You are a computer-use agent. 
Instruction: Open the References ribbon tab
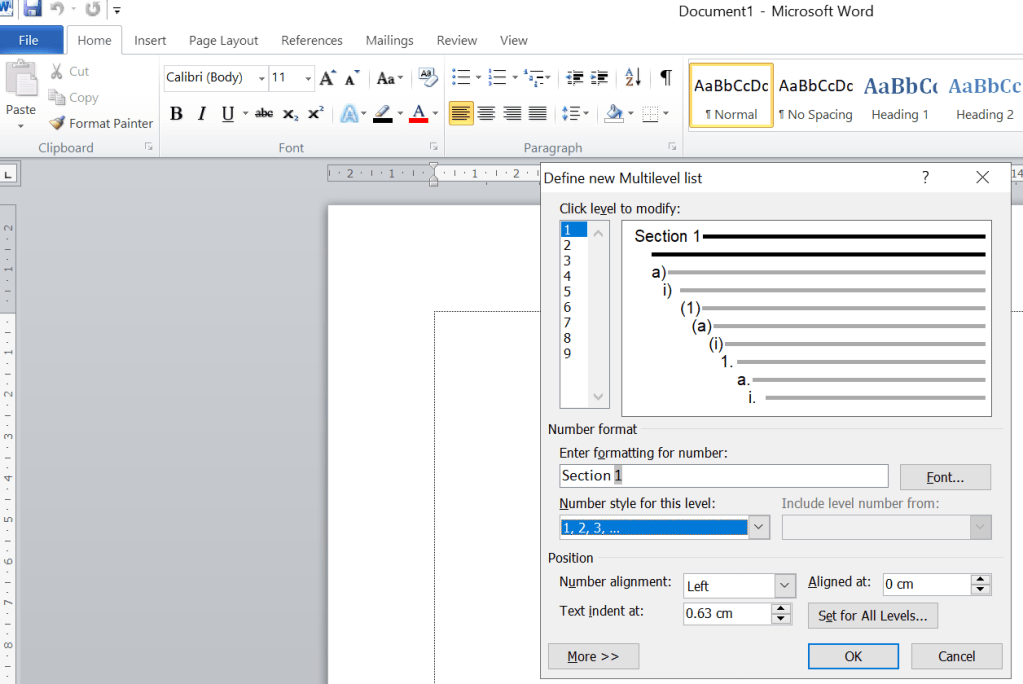pos(311,40)
